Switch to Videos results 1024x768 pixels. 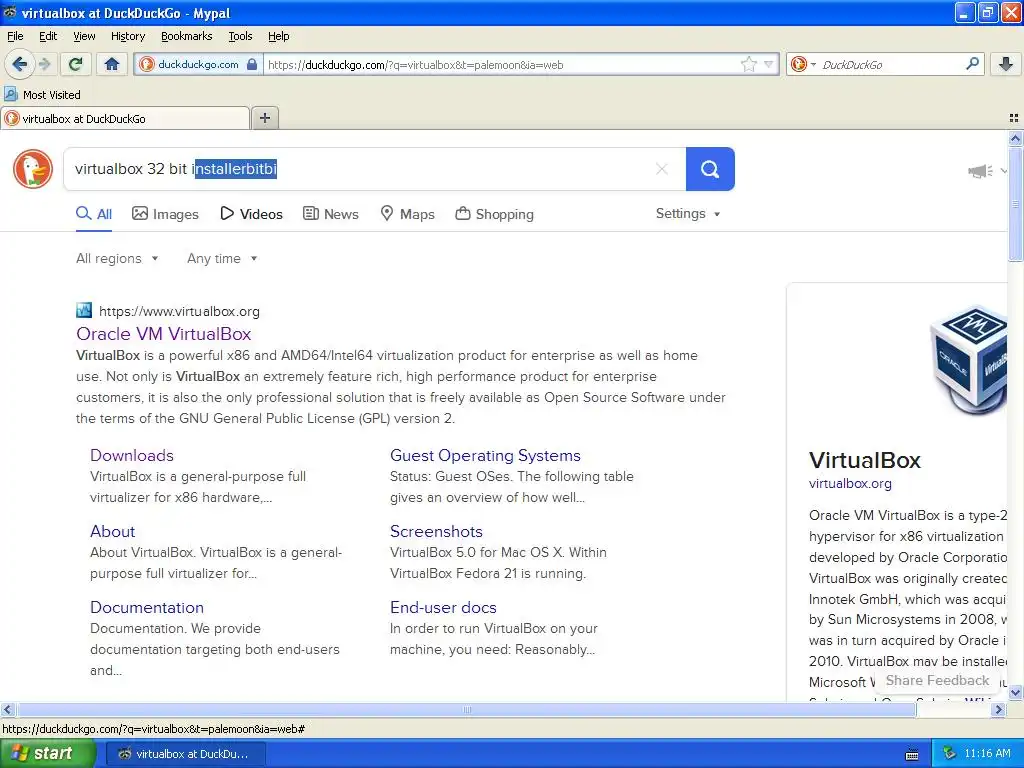point(251,214)
